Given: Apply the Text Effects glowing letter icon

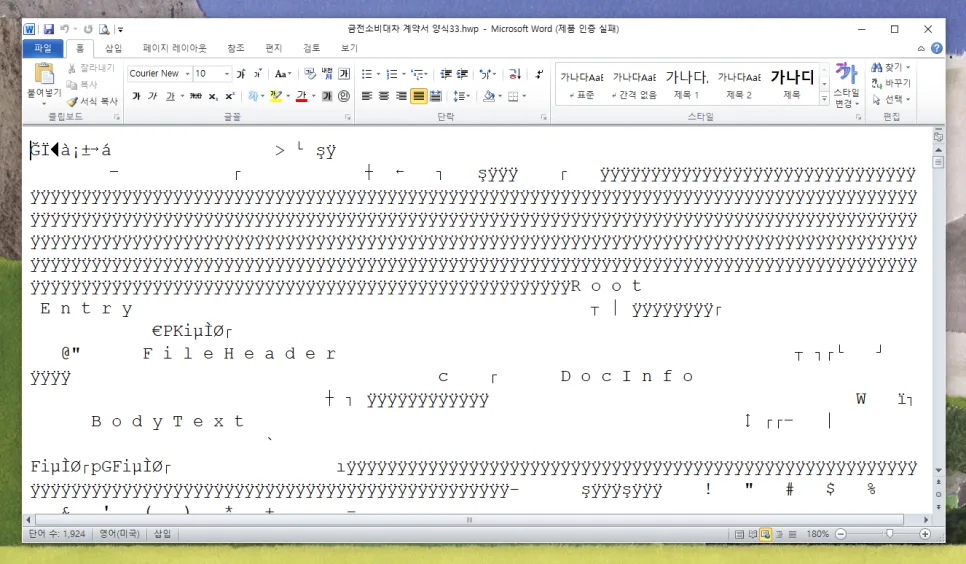Looking at the screenshot, I should point(253,96).
